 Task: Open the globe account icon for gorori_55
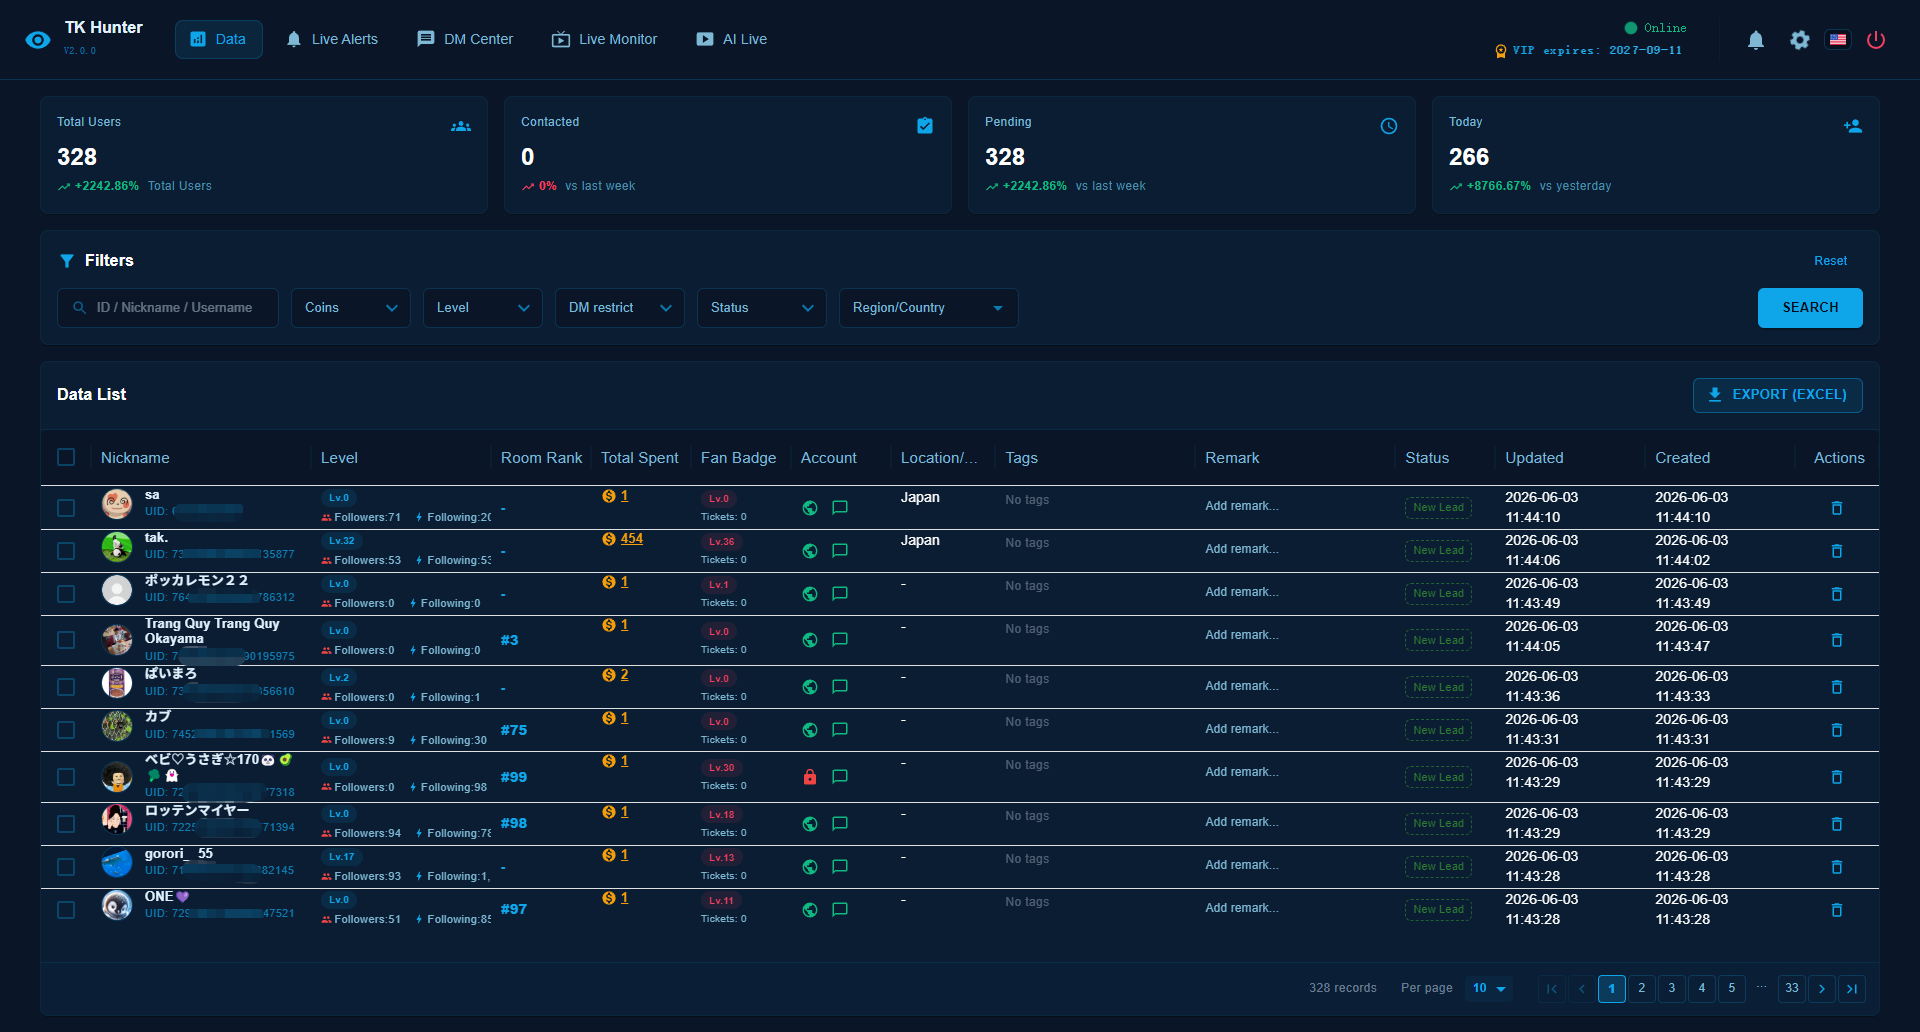810,867
